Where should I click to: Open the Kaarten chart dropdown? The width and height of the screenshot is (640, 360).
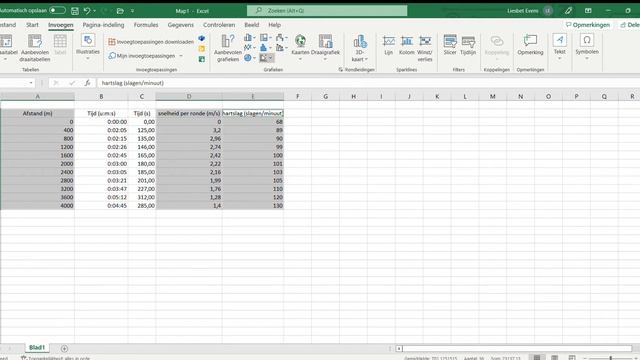(x=300, y=48)
